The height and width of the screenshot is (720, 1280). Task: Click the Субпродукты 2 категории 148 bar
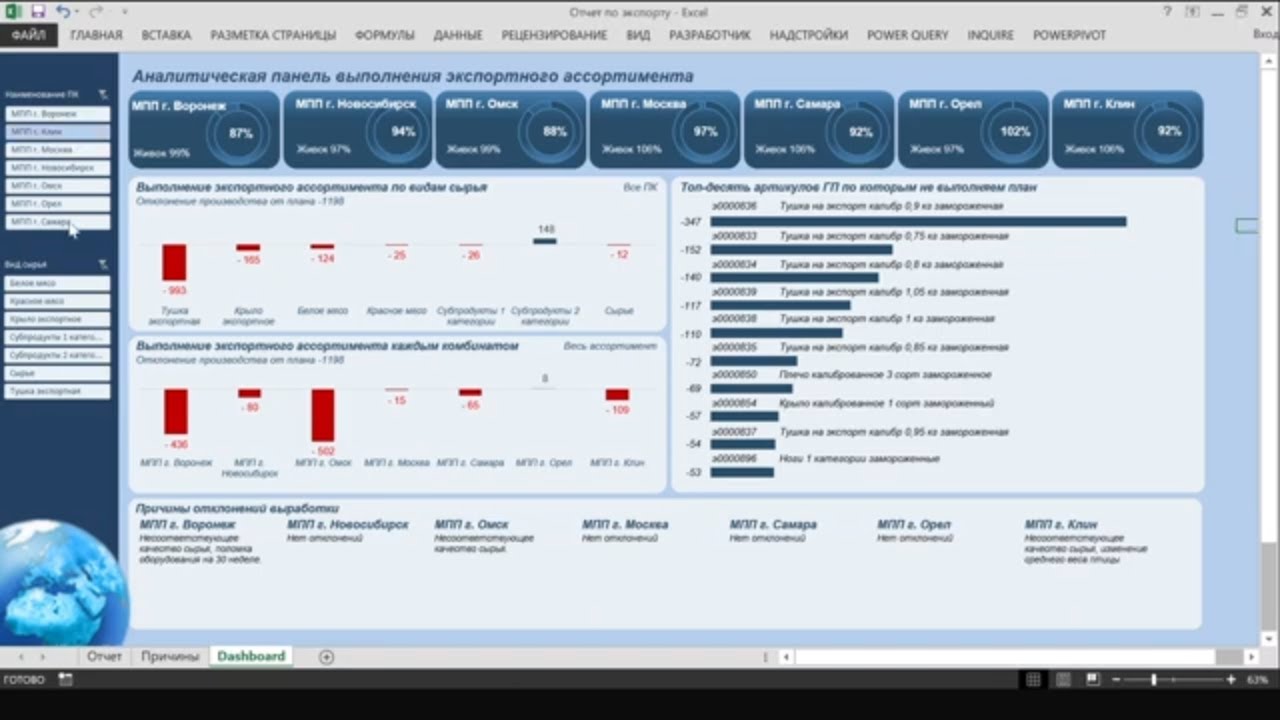(x=545, y=241)
